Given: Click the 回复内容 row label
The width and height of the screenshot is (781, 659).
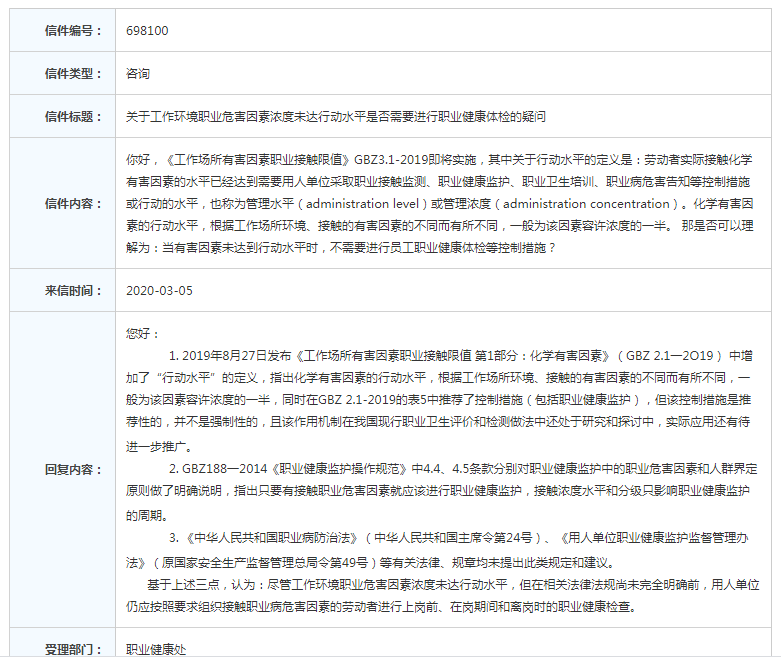Looking at the screenshot, I should [73, 469].
